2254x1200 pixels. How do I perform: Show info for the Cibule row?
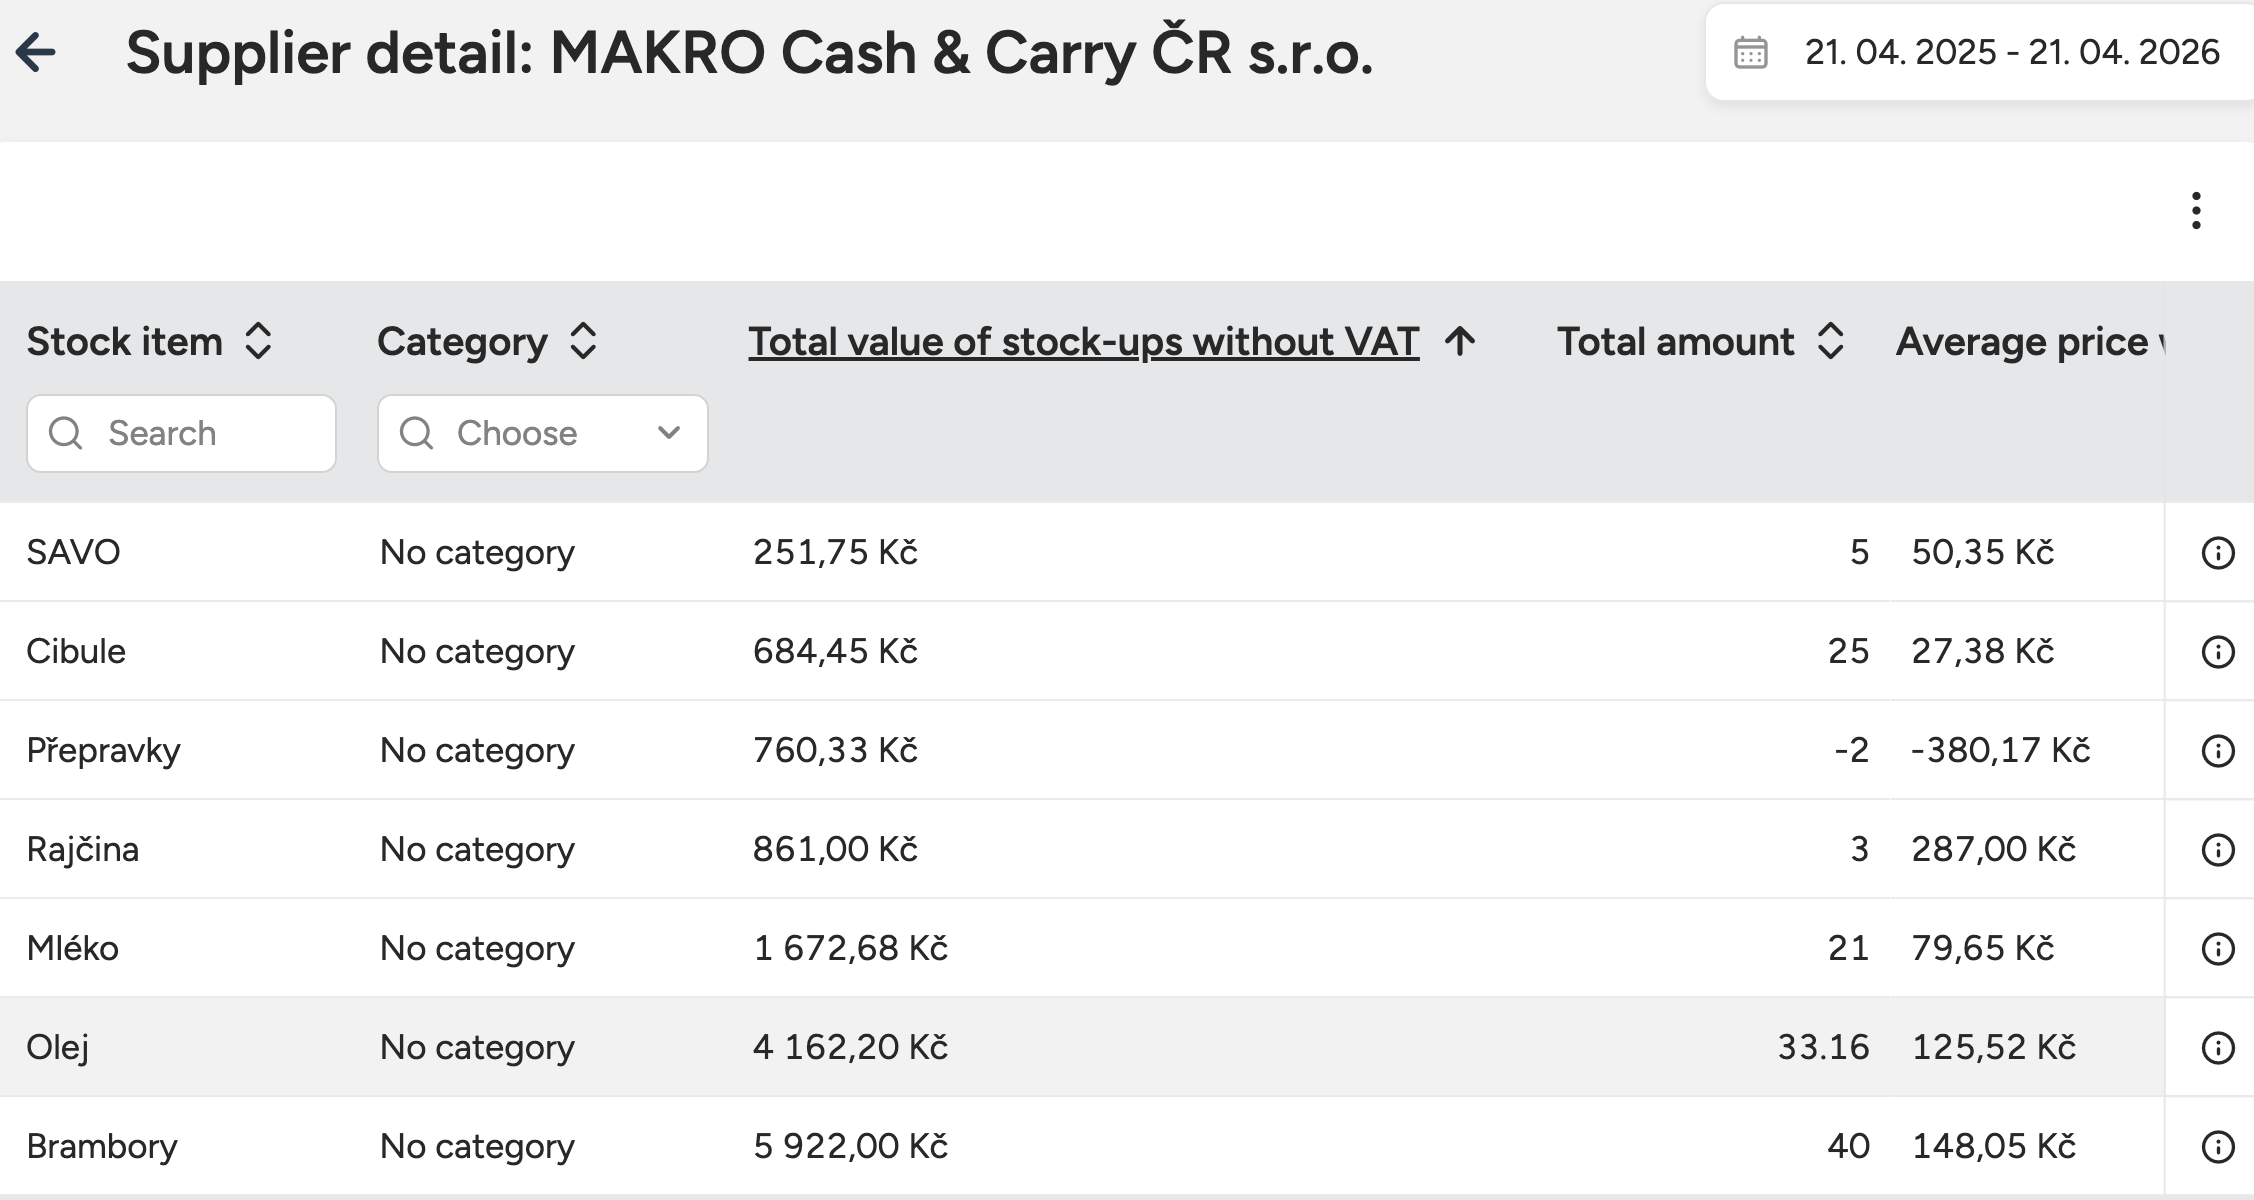tap(2218, 652)
